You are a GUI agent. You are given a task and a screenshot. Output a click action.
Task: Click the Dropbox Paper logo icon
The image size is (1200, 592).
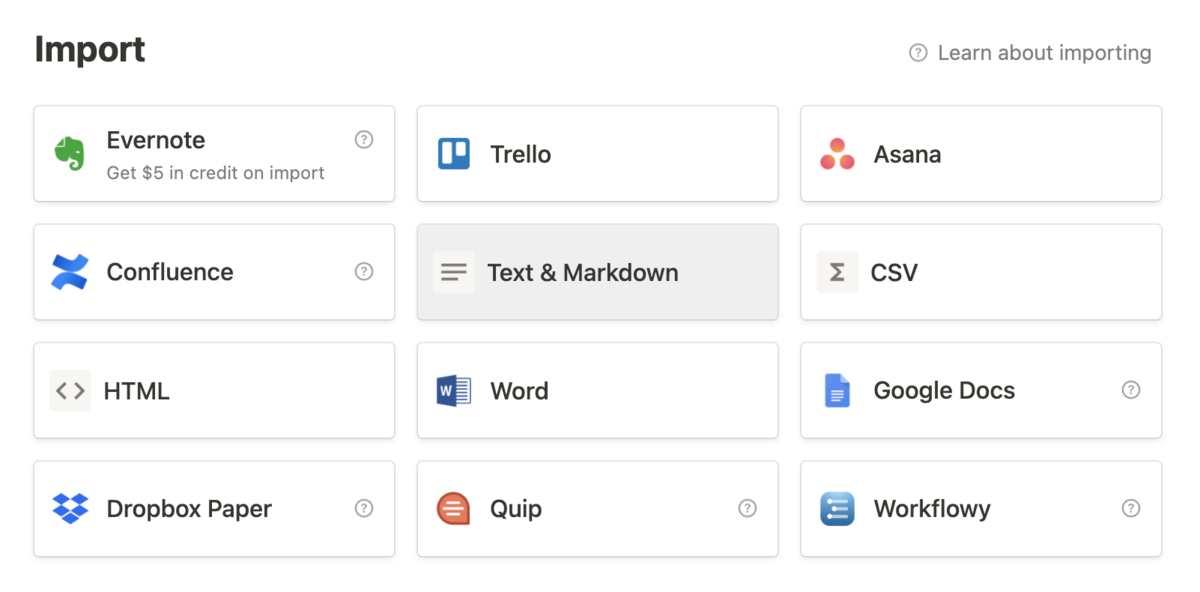click(70, 509)
